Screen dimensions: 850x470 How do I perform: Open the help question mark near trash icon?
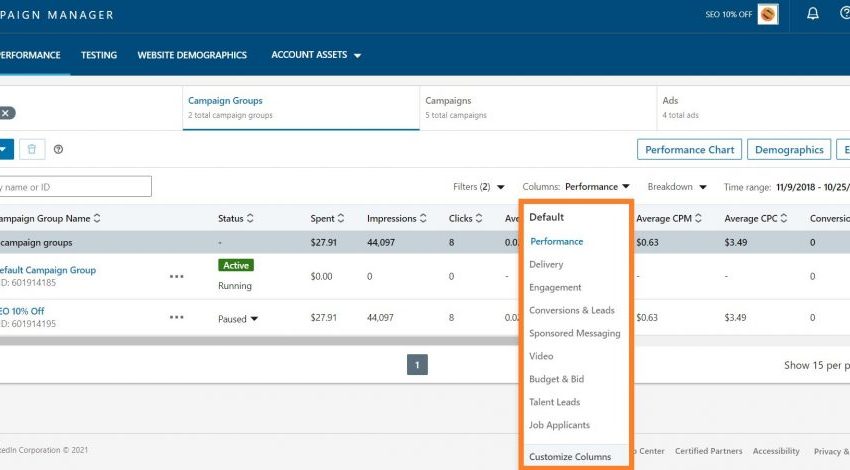tap(58, 149)
